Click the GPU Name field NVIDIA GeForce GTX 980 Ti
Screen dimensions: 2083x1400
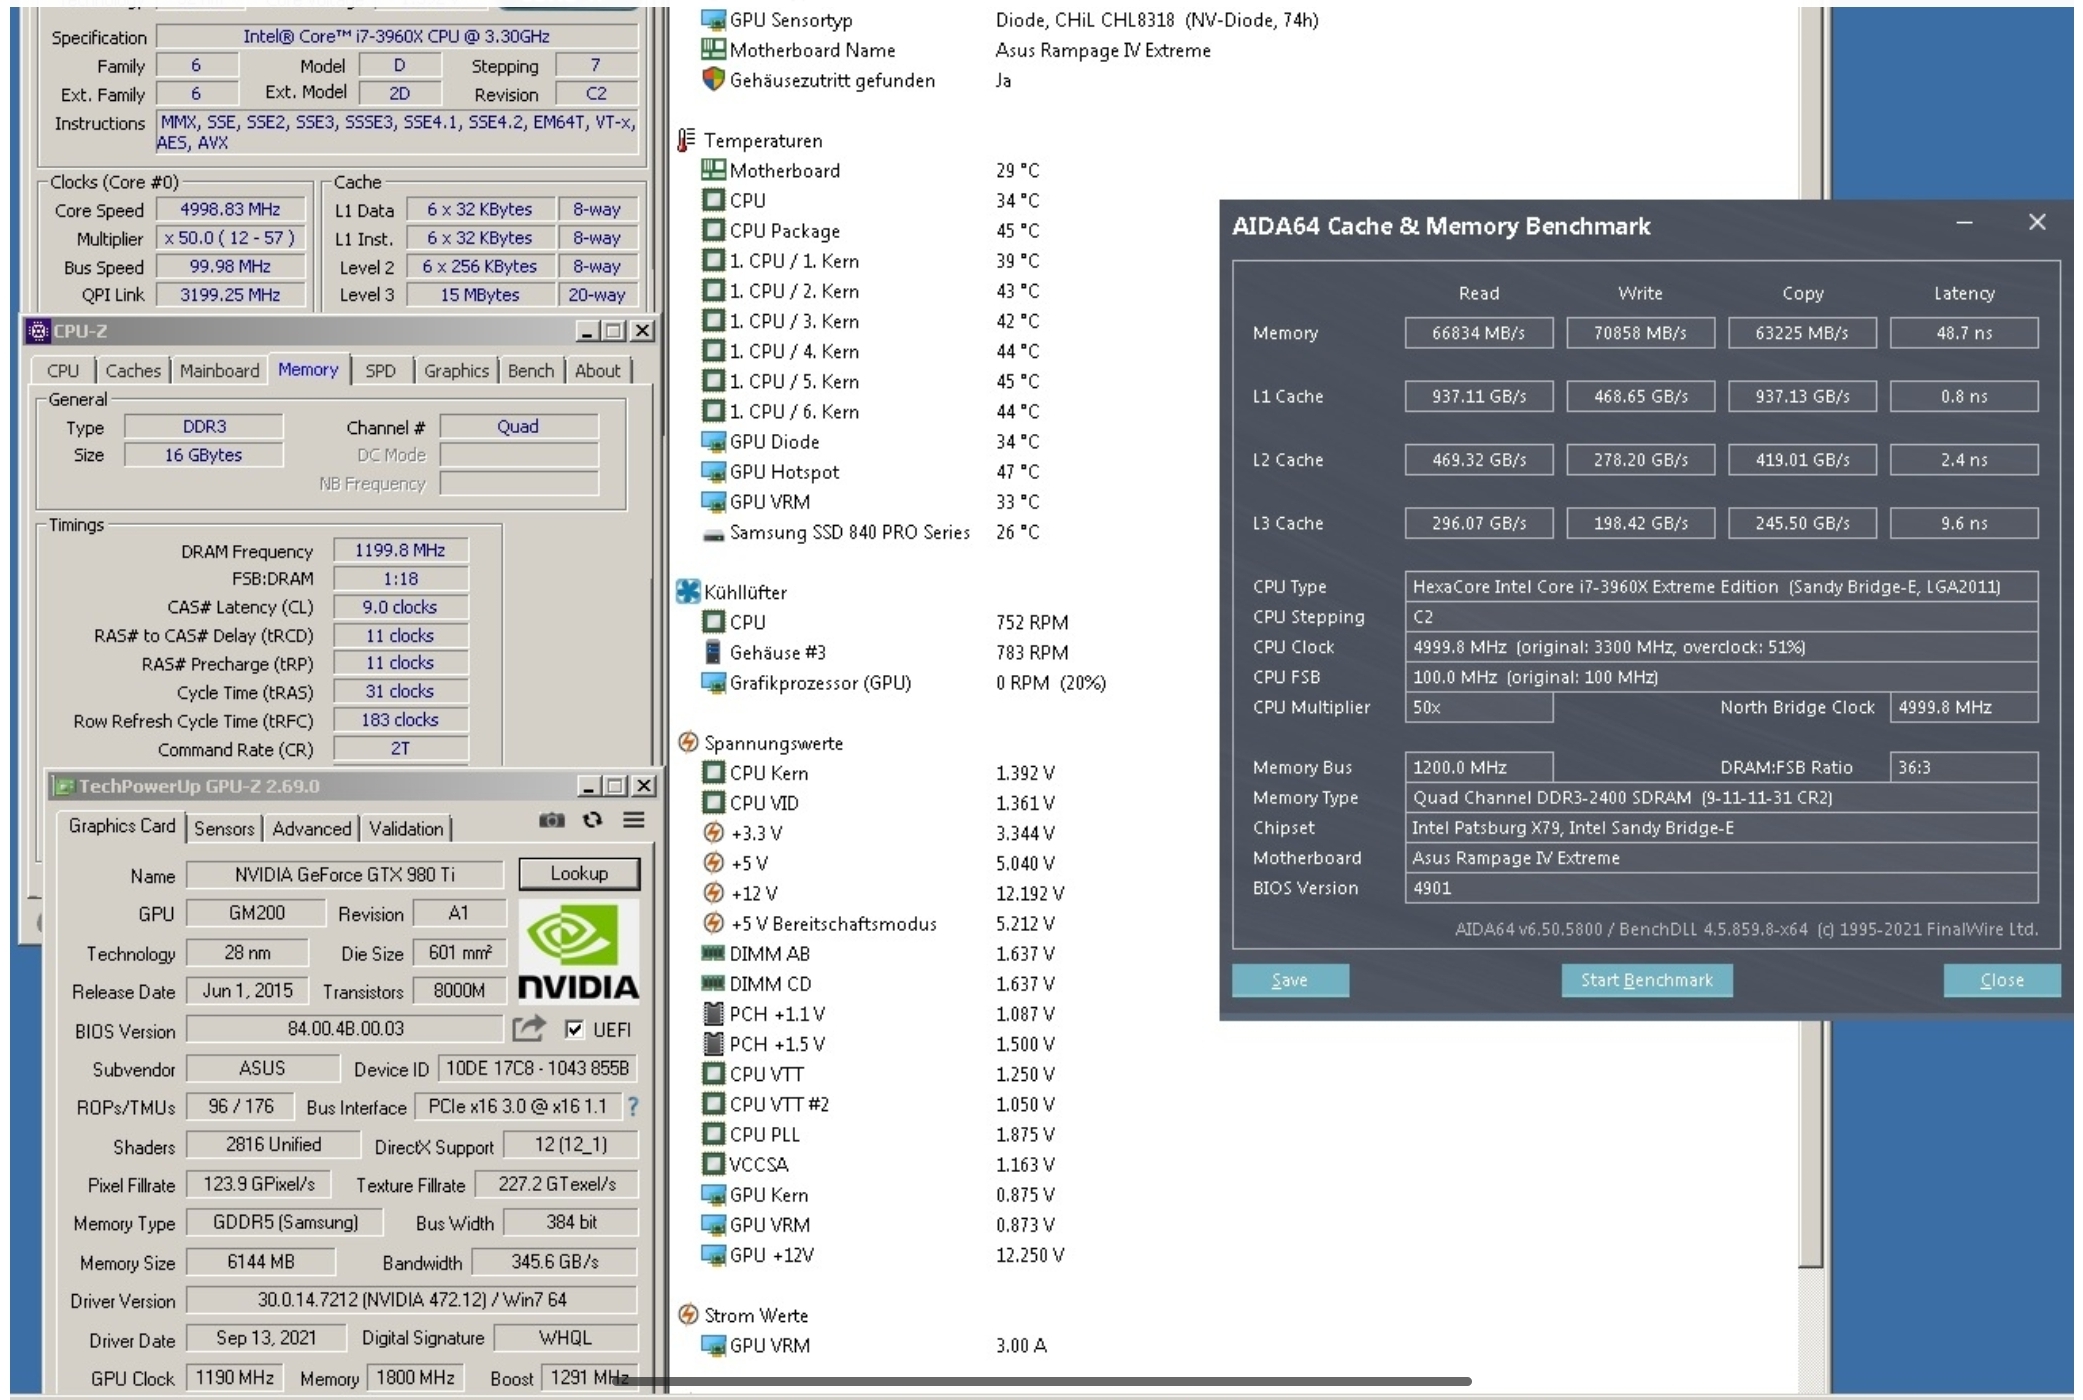click(x=345, y=875)
